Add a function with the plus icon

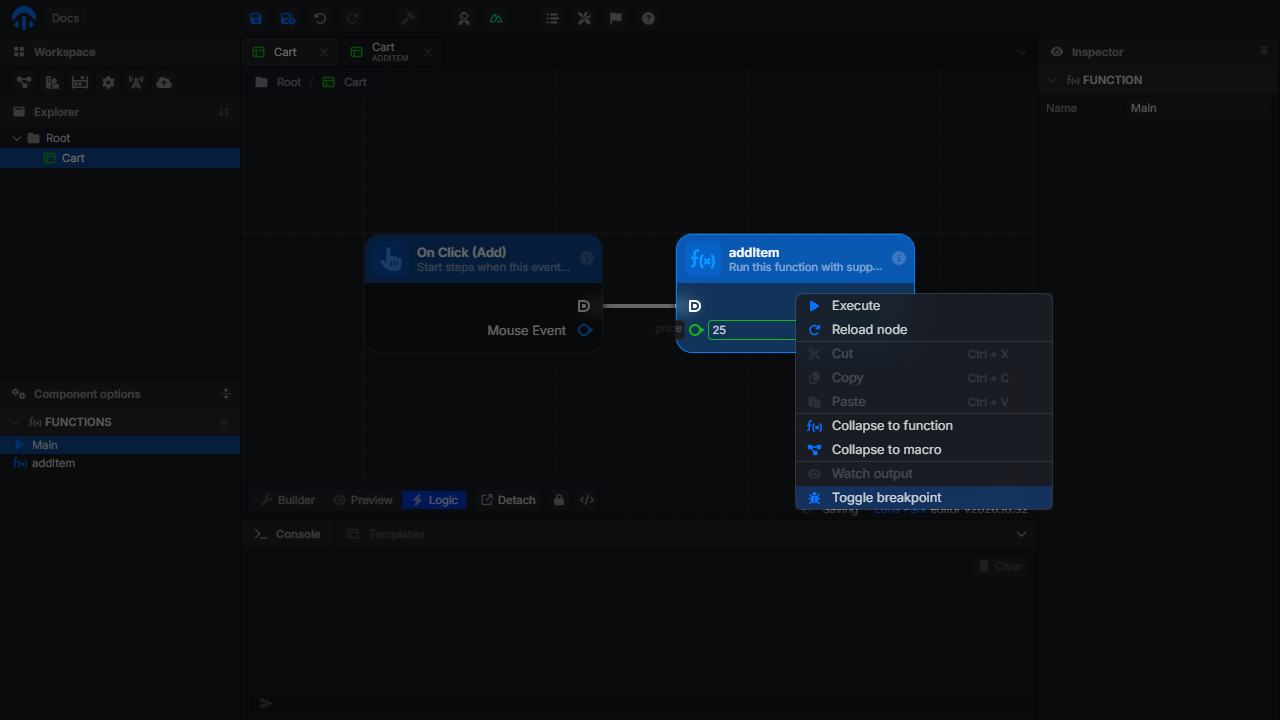click(x=224, y=422)
